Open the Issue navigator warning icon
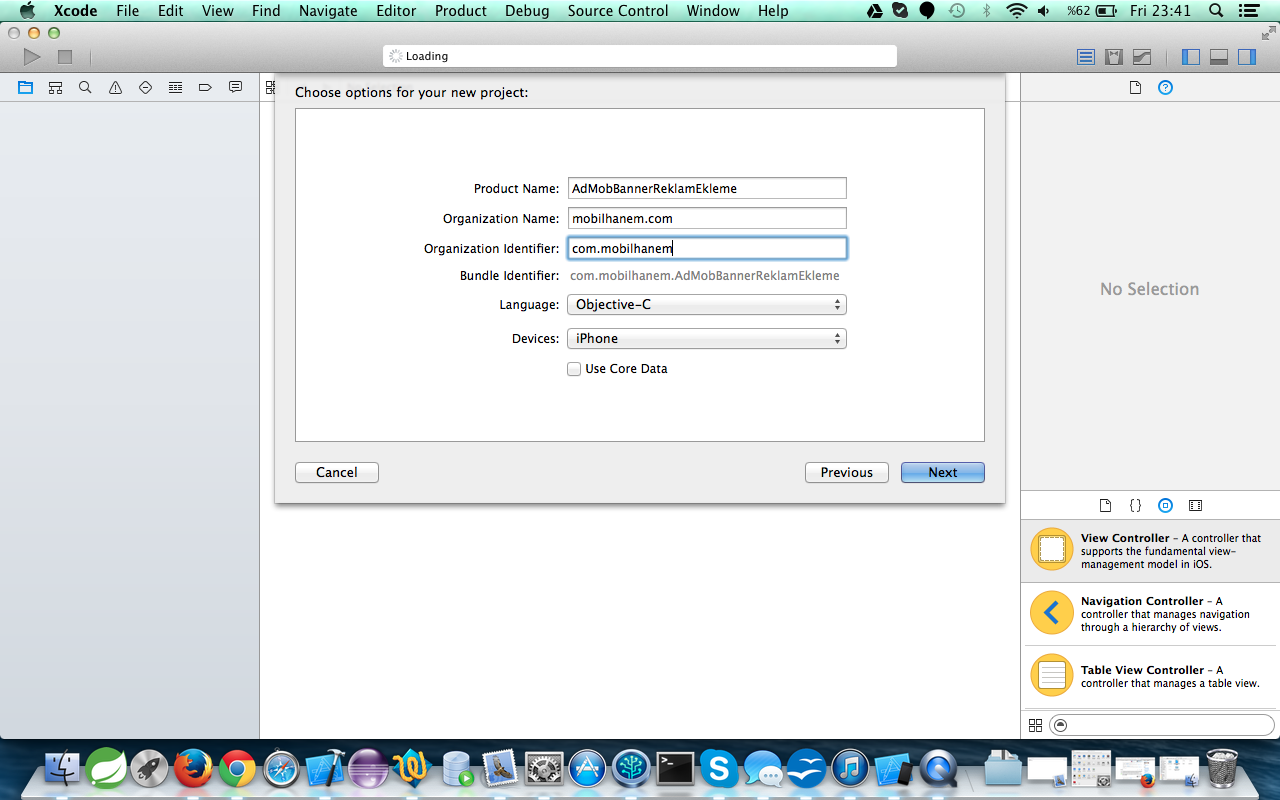Screen dimensions: 1280x800 116,87
